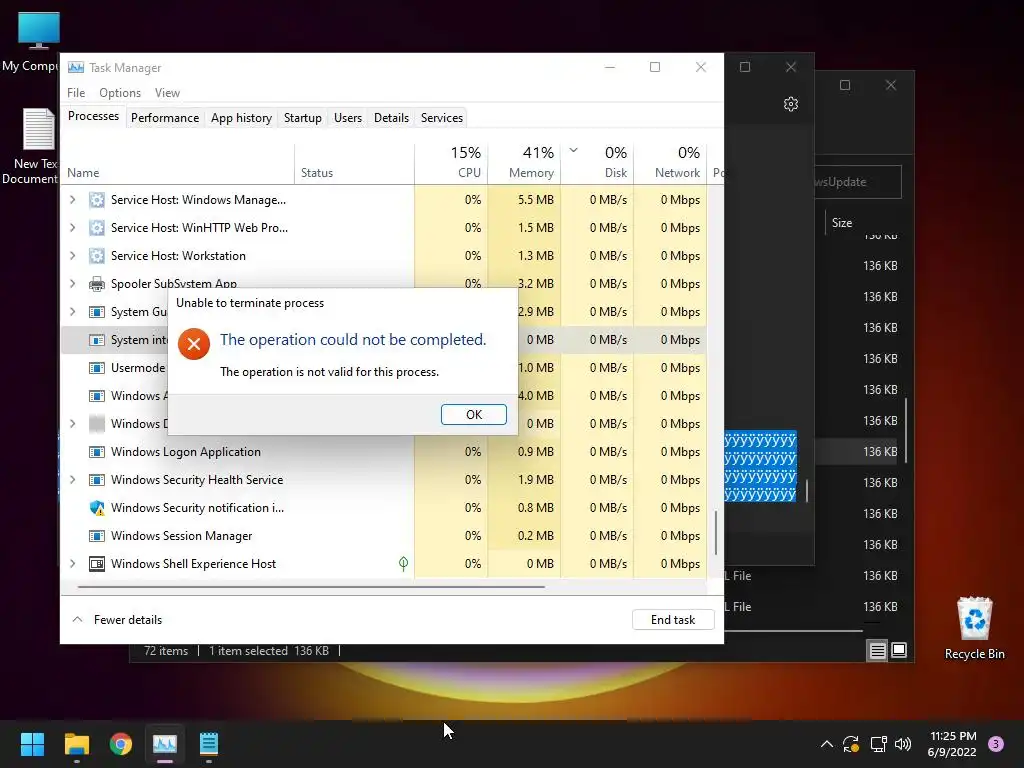Open the Options menu
The height and width of the screenshot is (768, 1024).
(120, 93)
